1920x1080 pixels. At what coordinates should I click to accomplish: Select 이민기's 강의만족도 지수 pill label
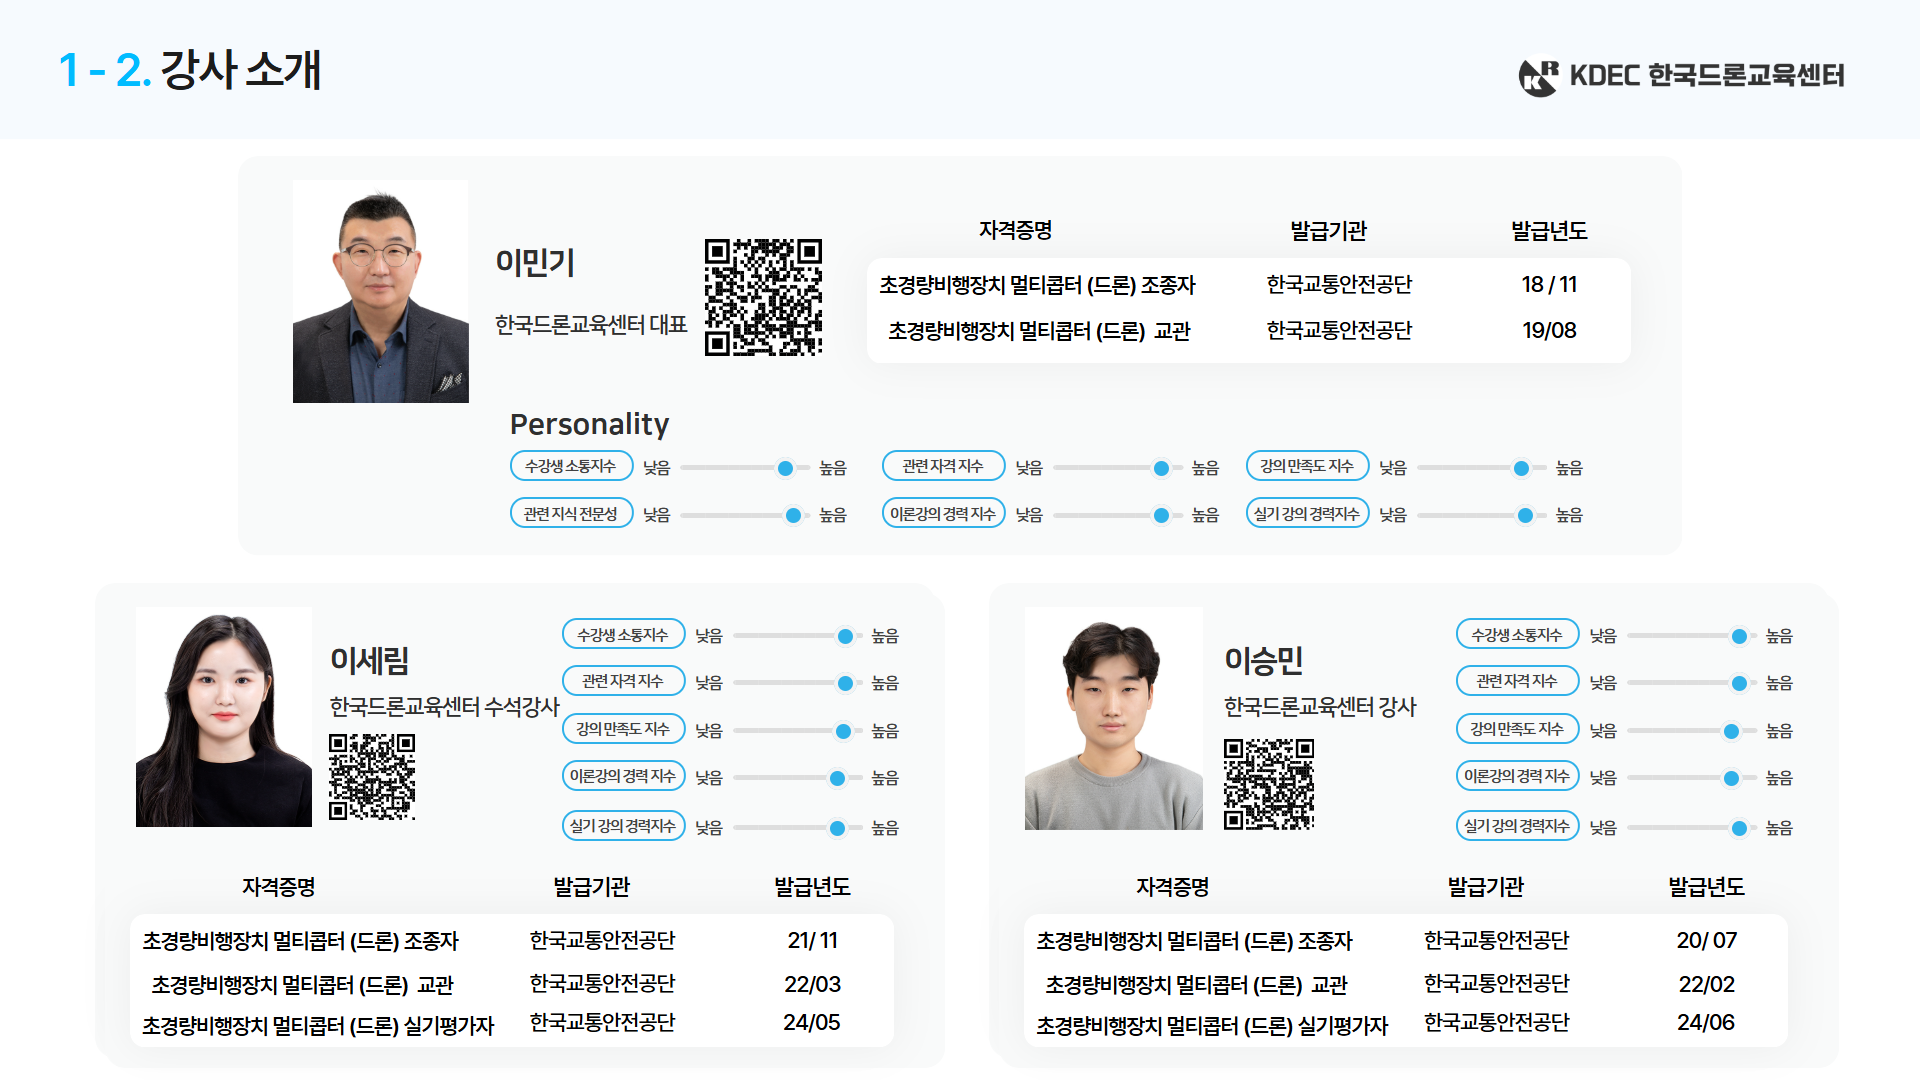1307,466
